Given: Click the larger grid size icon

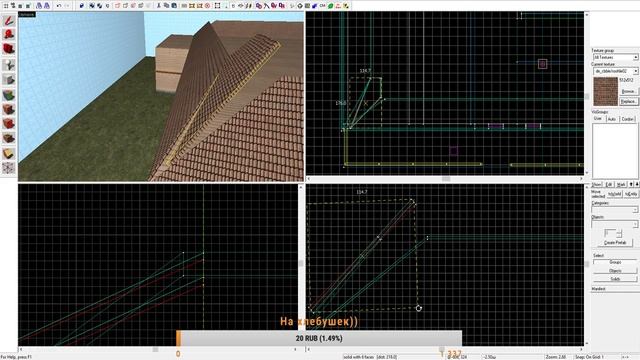Looking at the screenshot, I should pos(28,6).
